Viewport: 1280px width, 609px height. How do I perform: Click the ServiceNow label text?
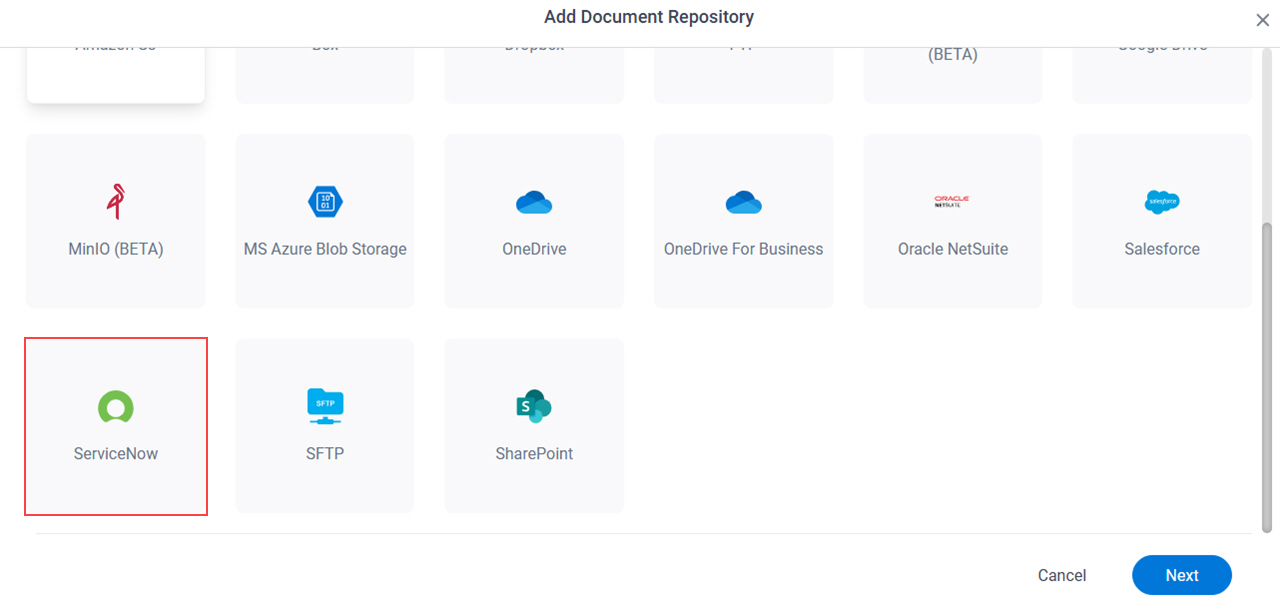116,453
